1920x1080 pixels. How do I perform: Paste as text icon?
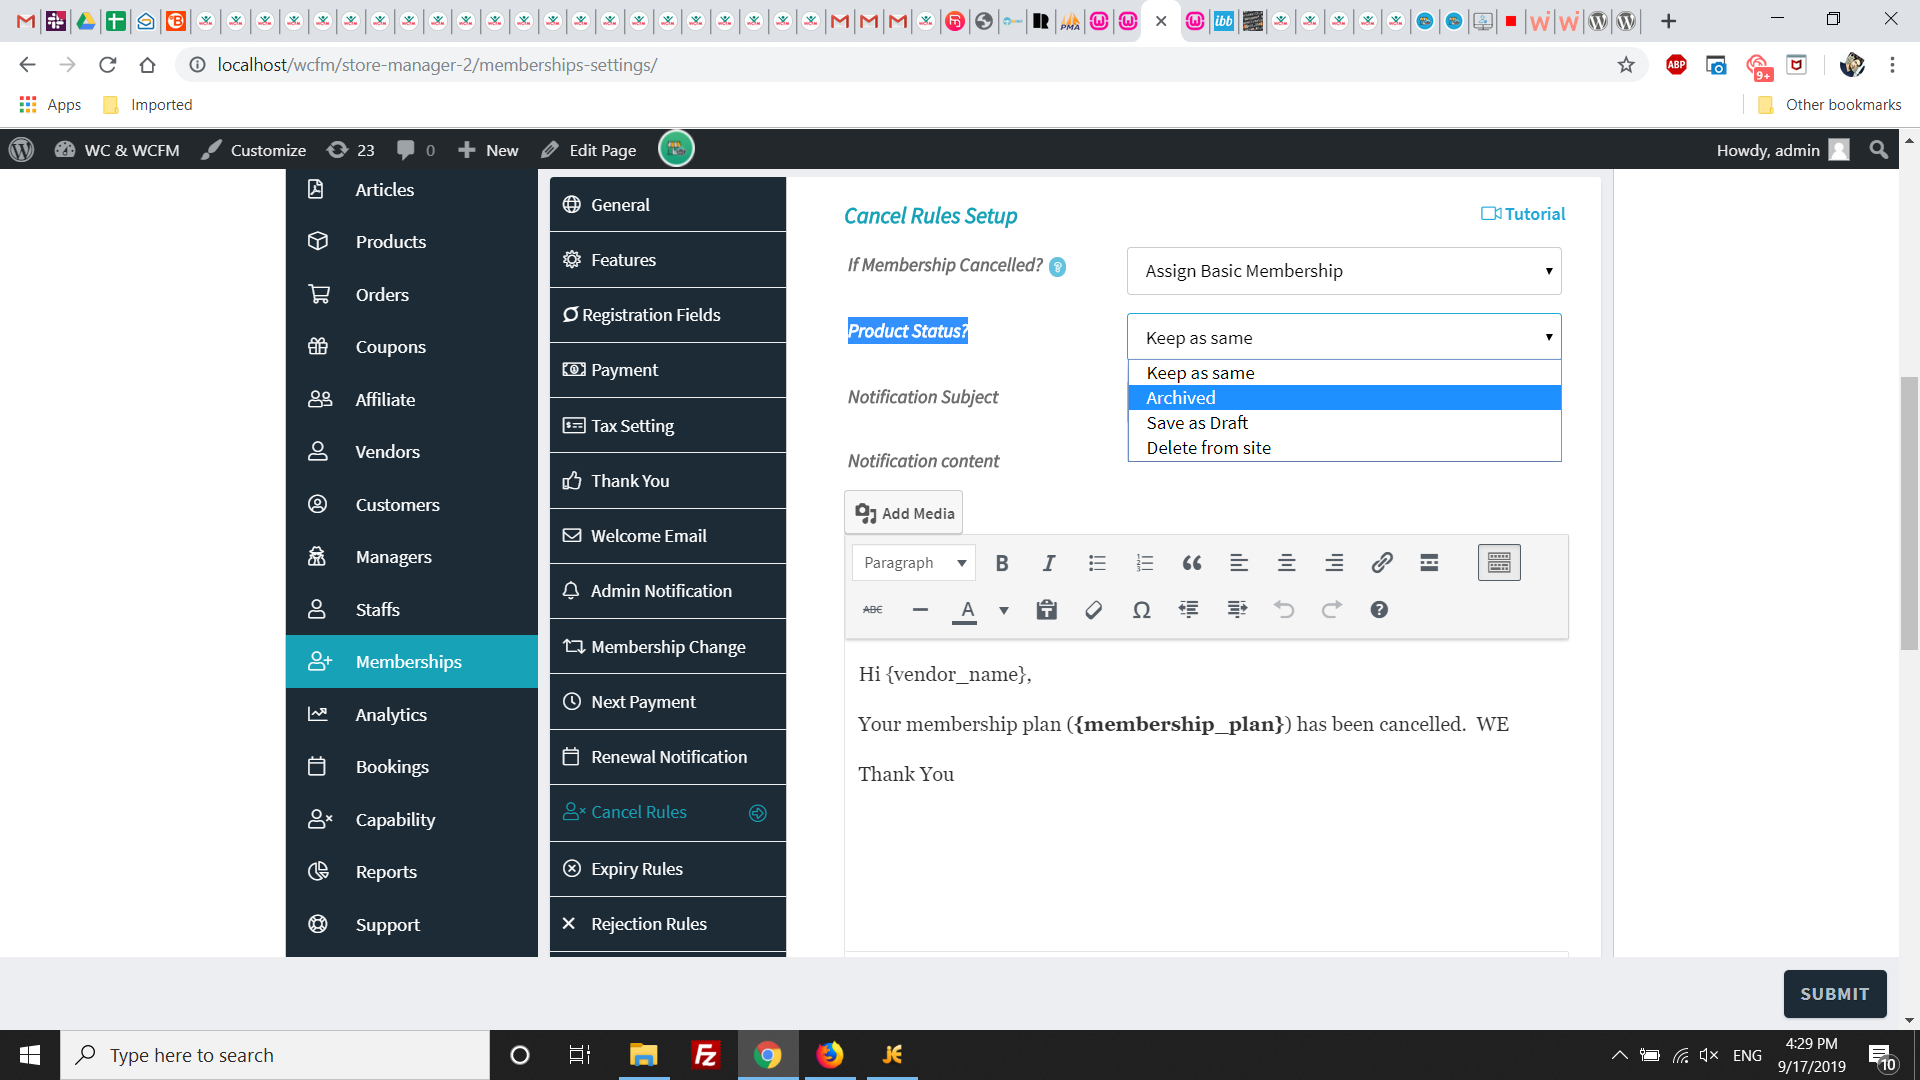1047,610
